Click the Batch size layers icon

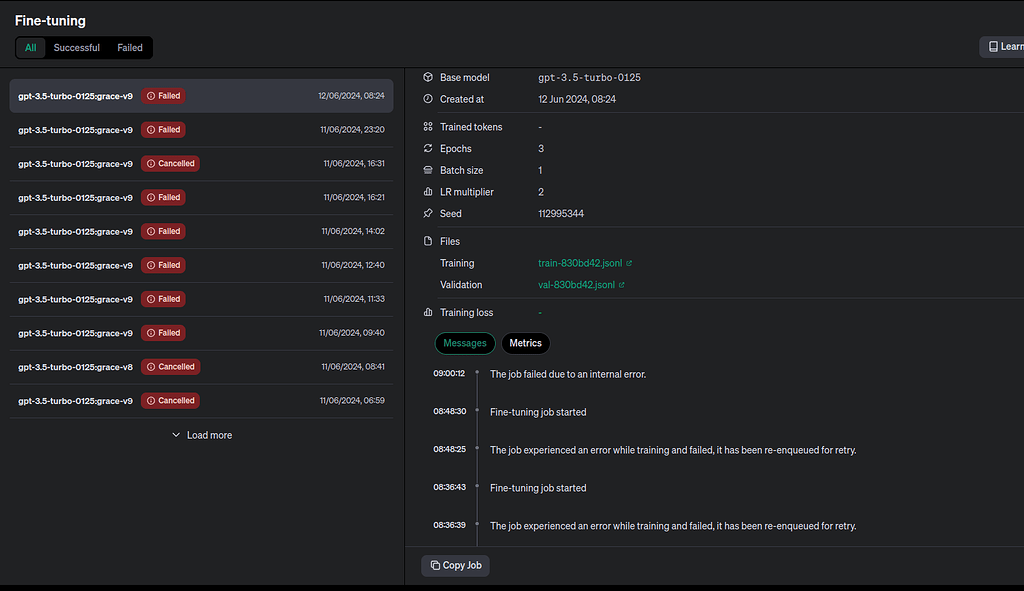point(429,170)
